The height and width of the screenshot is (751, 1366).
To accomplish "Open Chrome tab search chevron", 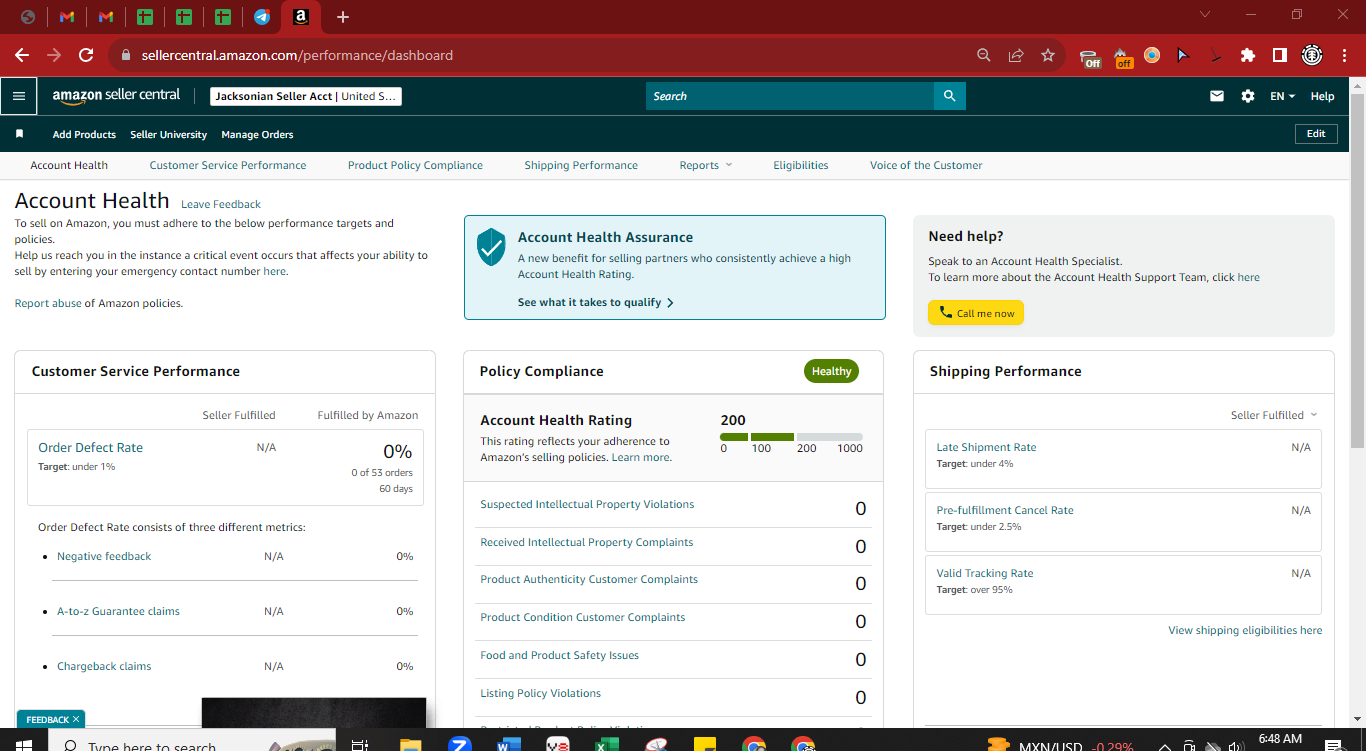I will coord(1205,15).
